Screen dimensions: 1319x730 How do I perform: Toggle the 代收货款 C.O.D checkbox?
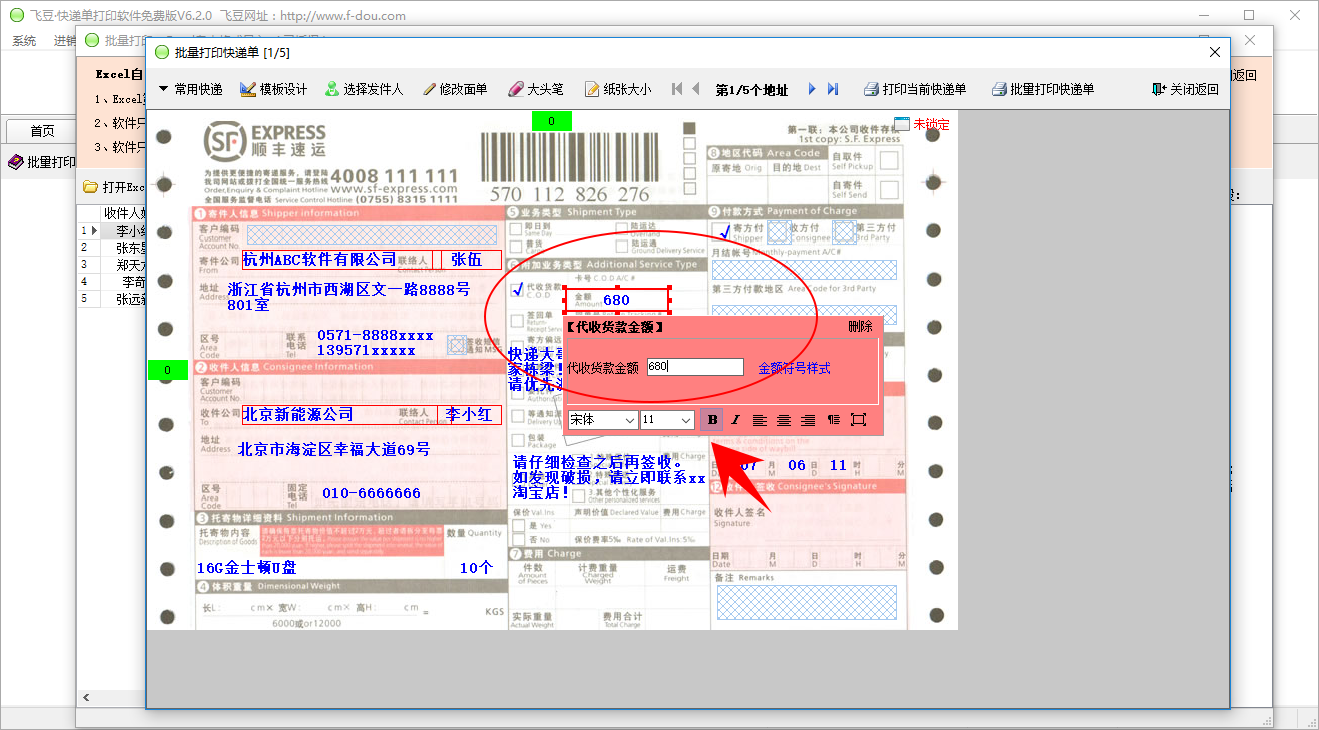pos(517,290)
